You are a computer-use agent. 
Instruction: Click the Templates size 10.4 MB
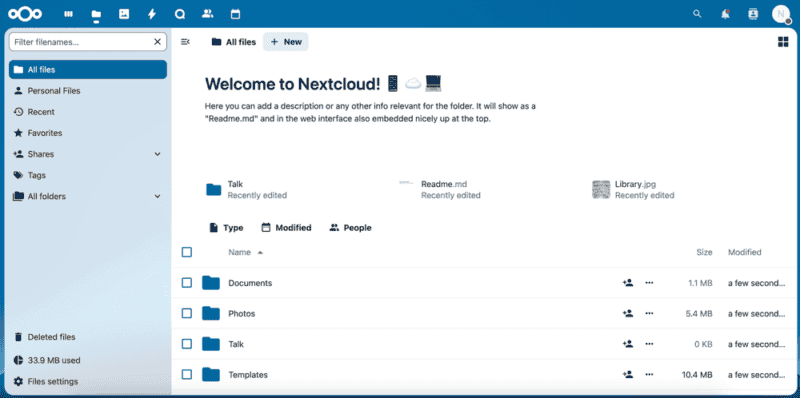point(697,375)
